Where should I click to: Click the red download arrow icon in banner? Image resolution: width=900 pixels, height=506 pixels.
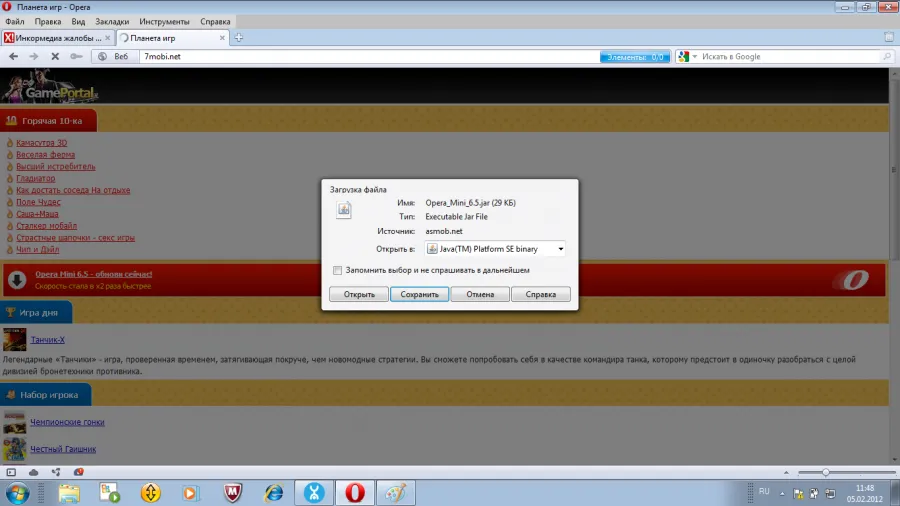17,280
